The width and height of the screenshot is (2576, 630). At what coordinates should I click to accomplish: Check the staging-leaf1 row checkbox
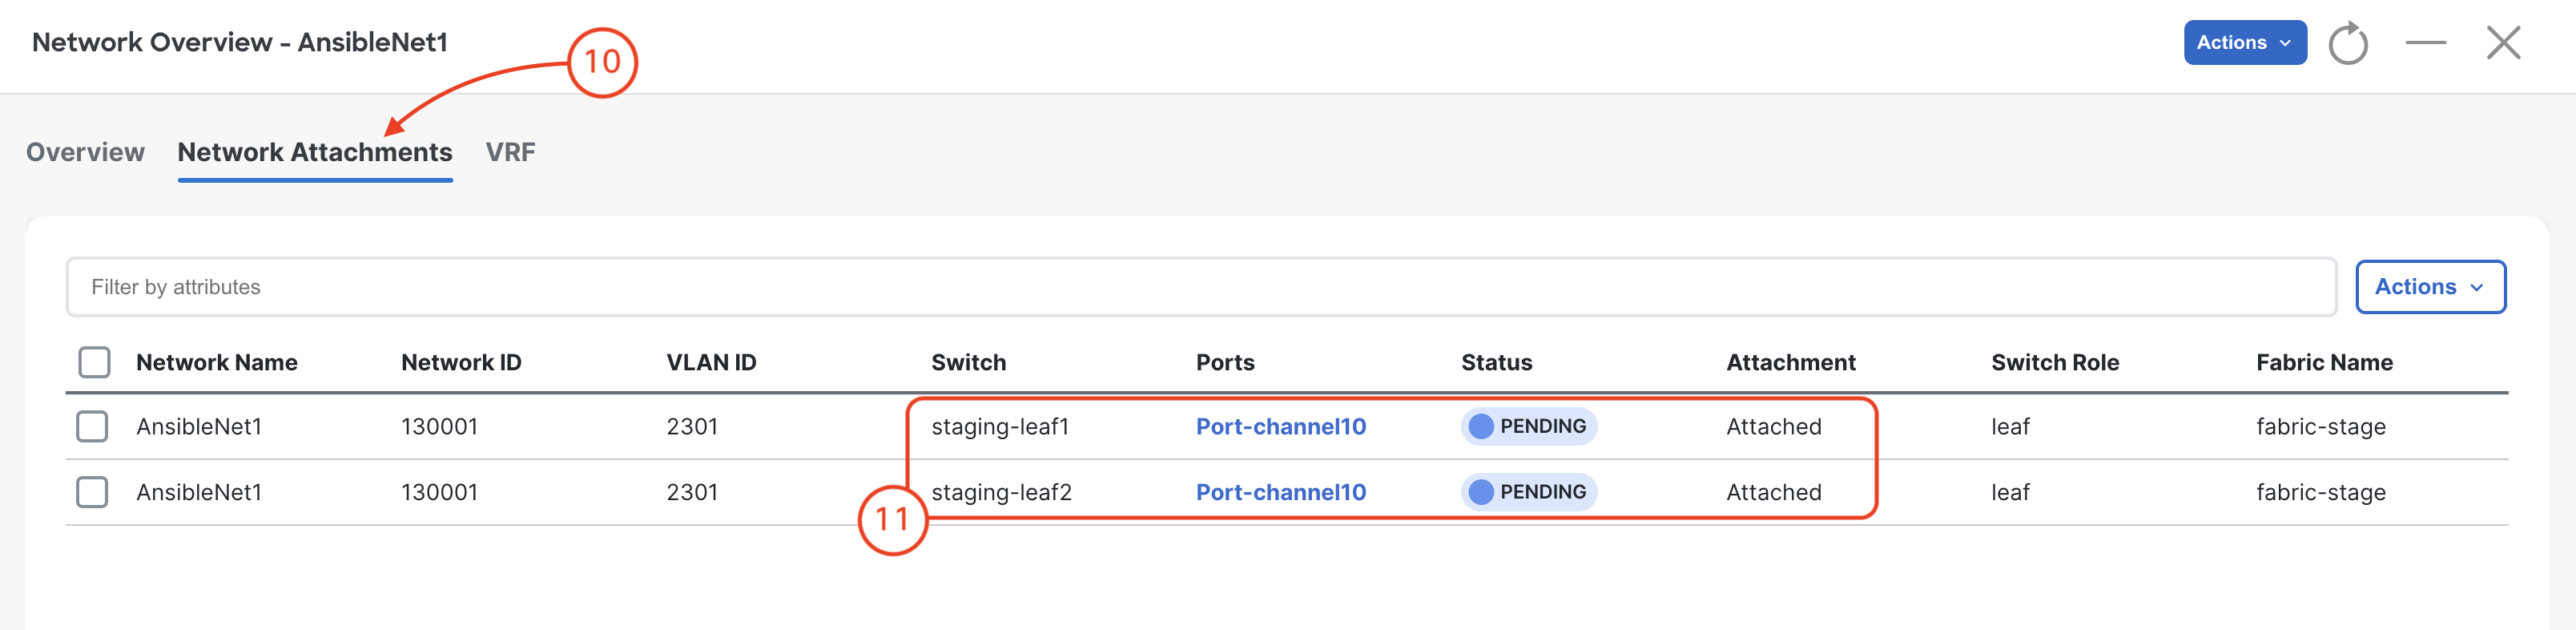(x=92, y=426)
